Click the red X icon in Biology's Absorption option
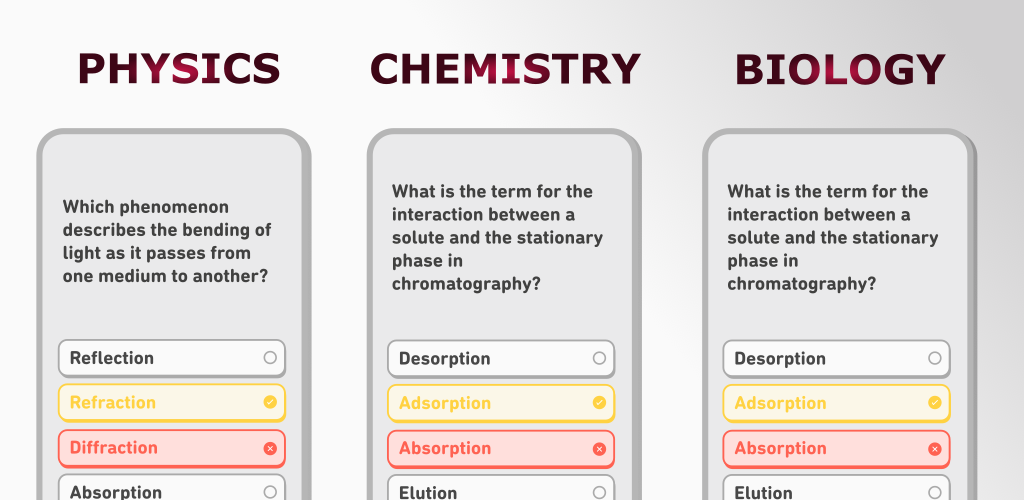The width and height of the screenshot is (1024, 500). point(935,449)
